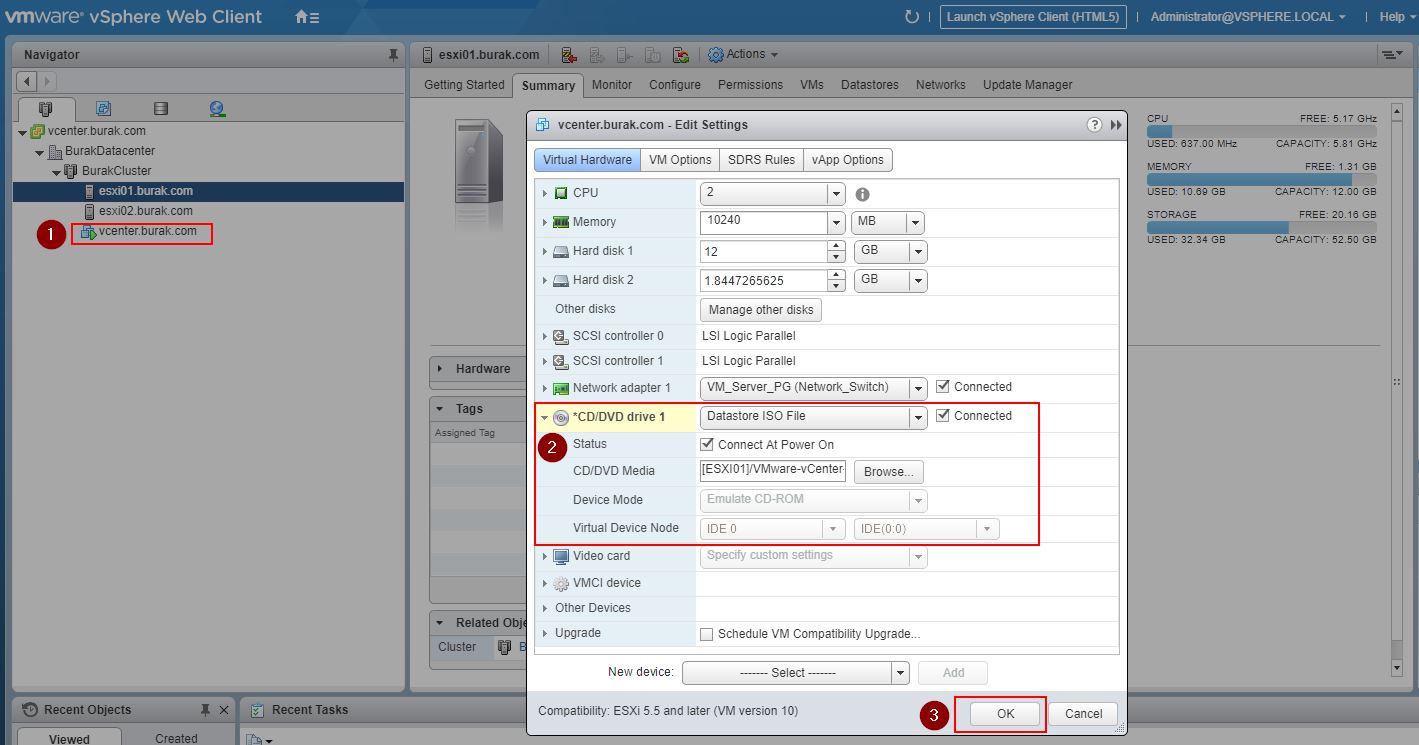The width and height of the screenshot is (1419, 745).
Task: Collapse the BurakDatacenter tree node
Action: 39,152
